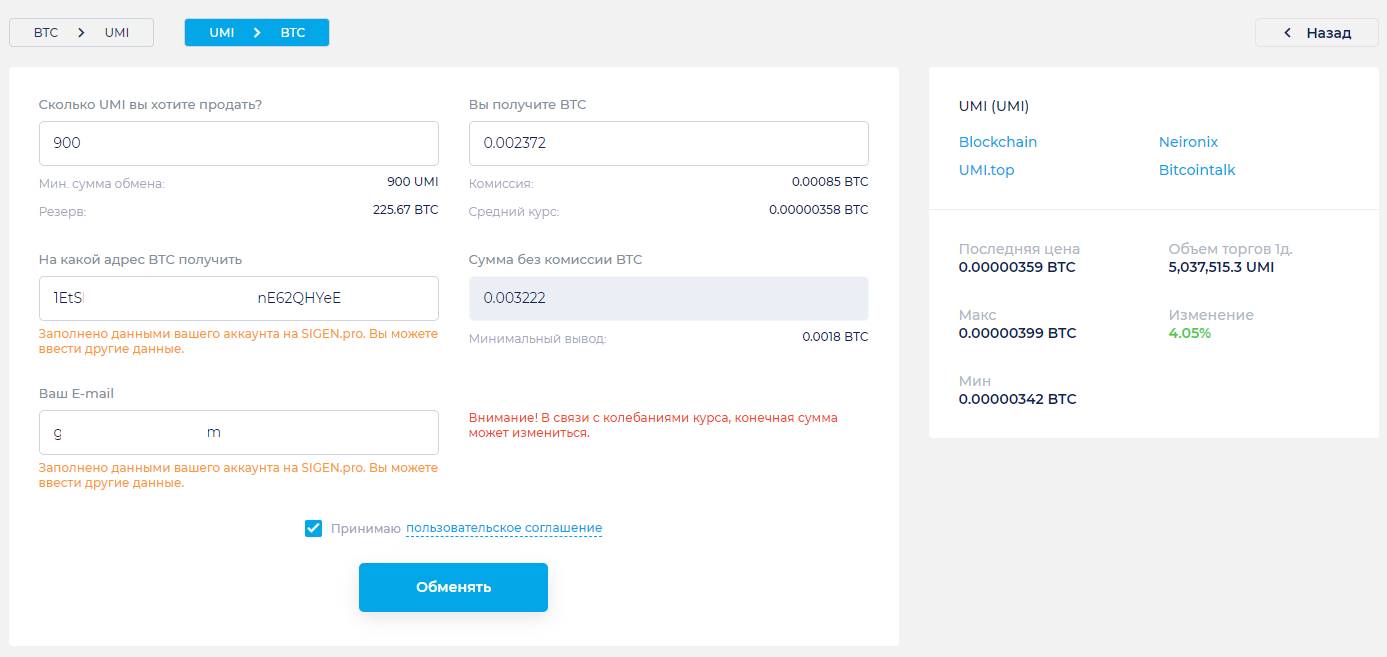This screenshot has height=657, width=1387.
Task: Click the BTC address input field
Action: [239, 298]
